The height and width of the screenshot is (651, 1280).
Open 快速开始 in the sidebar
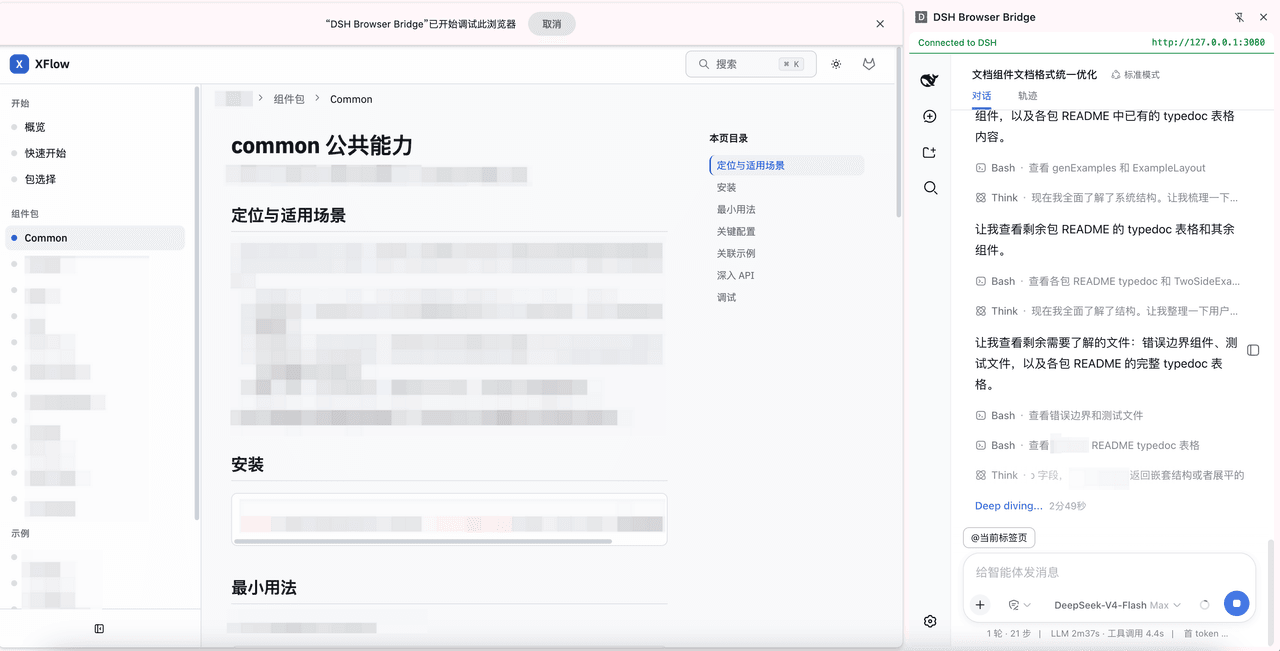(x=45, y=153)
